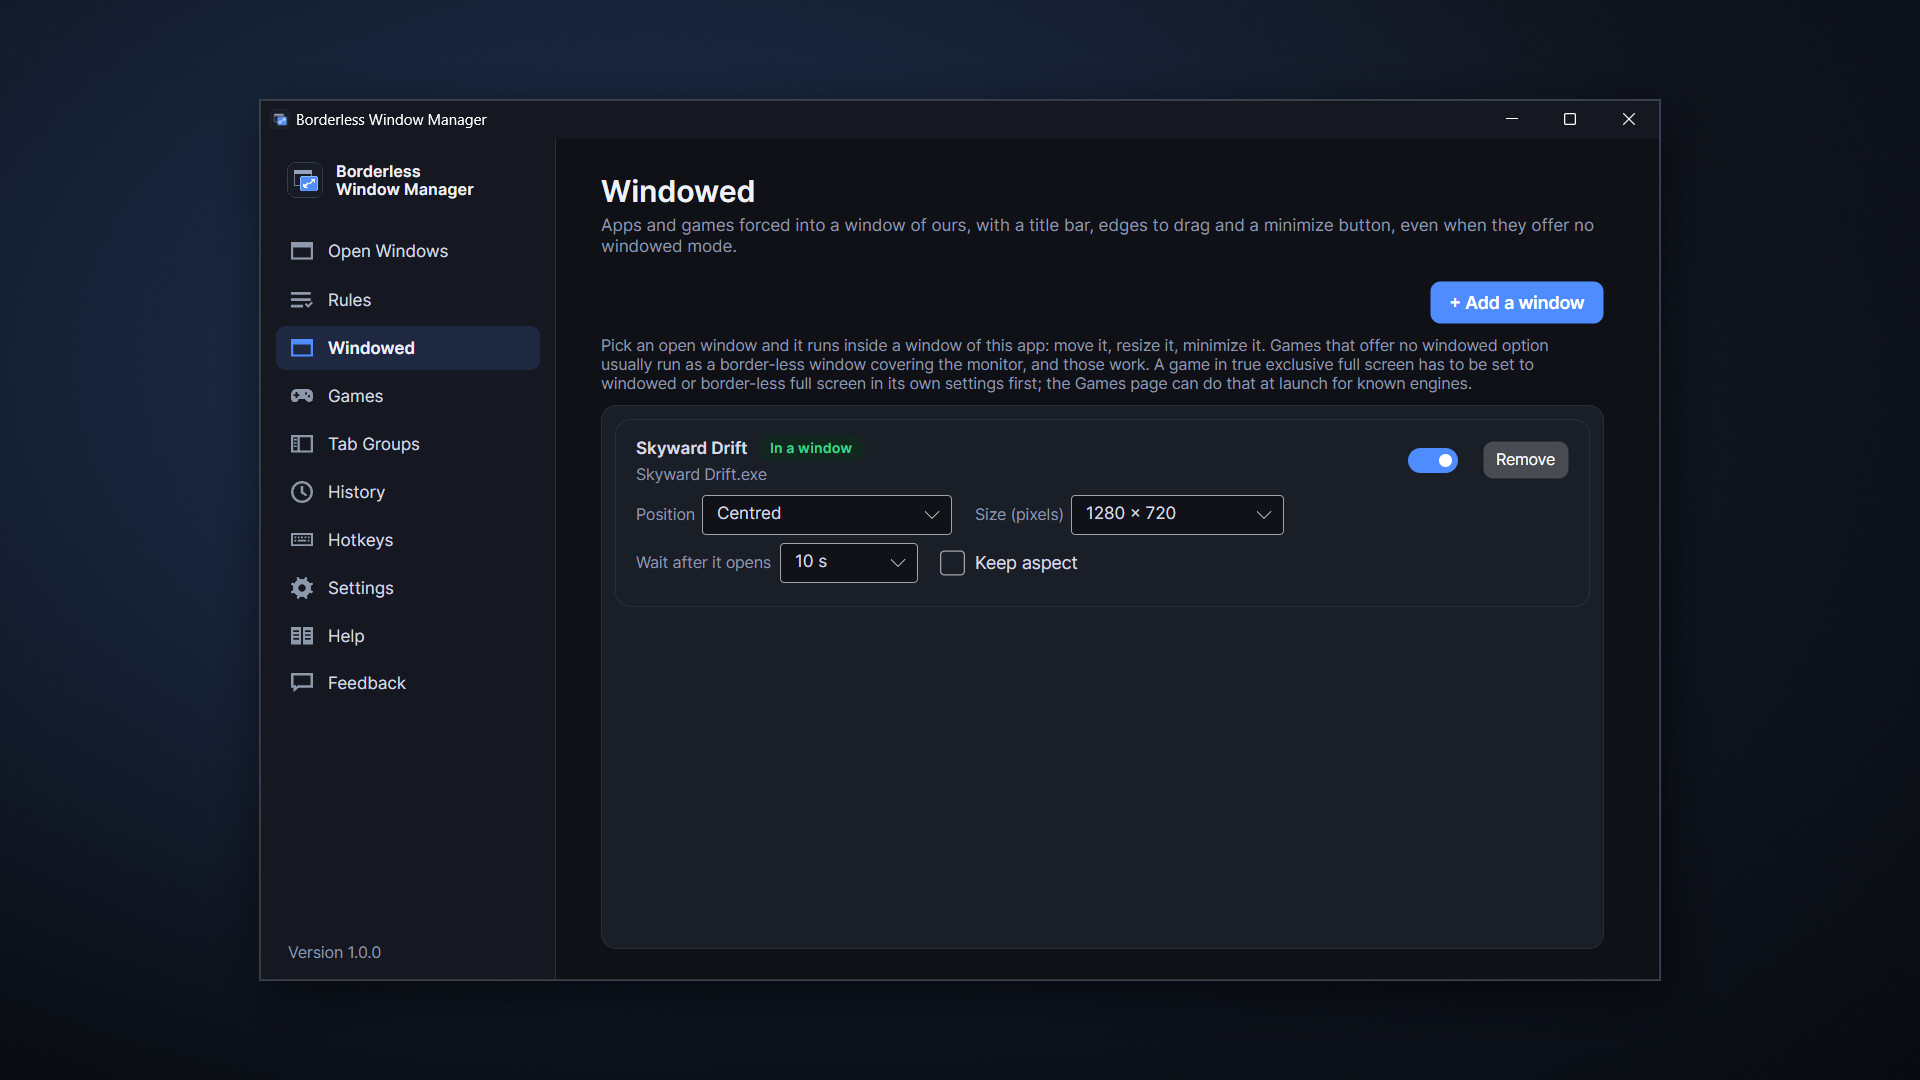This screenshot has height=1080, width=1920.
Task: Click the Borderless Window Manager logo
Action: [305, 180]
